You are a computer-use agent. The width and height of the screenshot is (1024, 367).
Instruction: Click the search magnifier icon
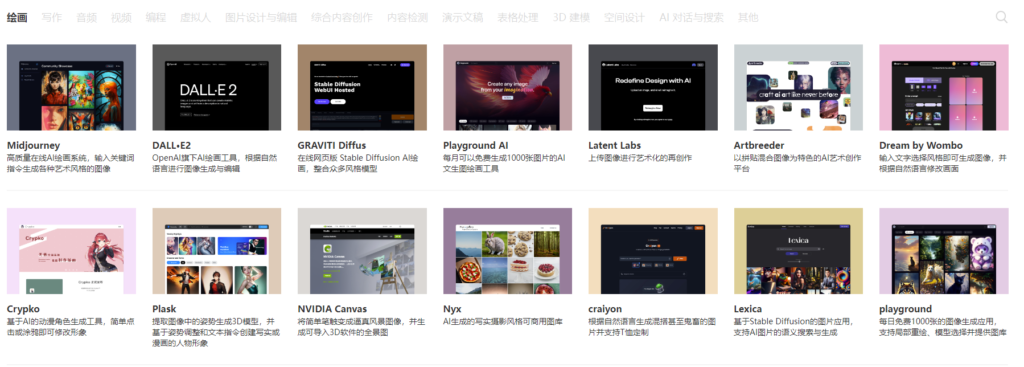coord(1001,17)
